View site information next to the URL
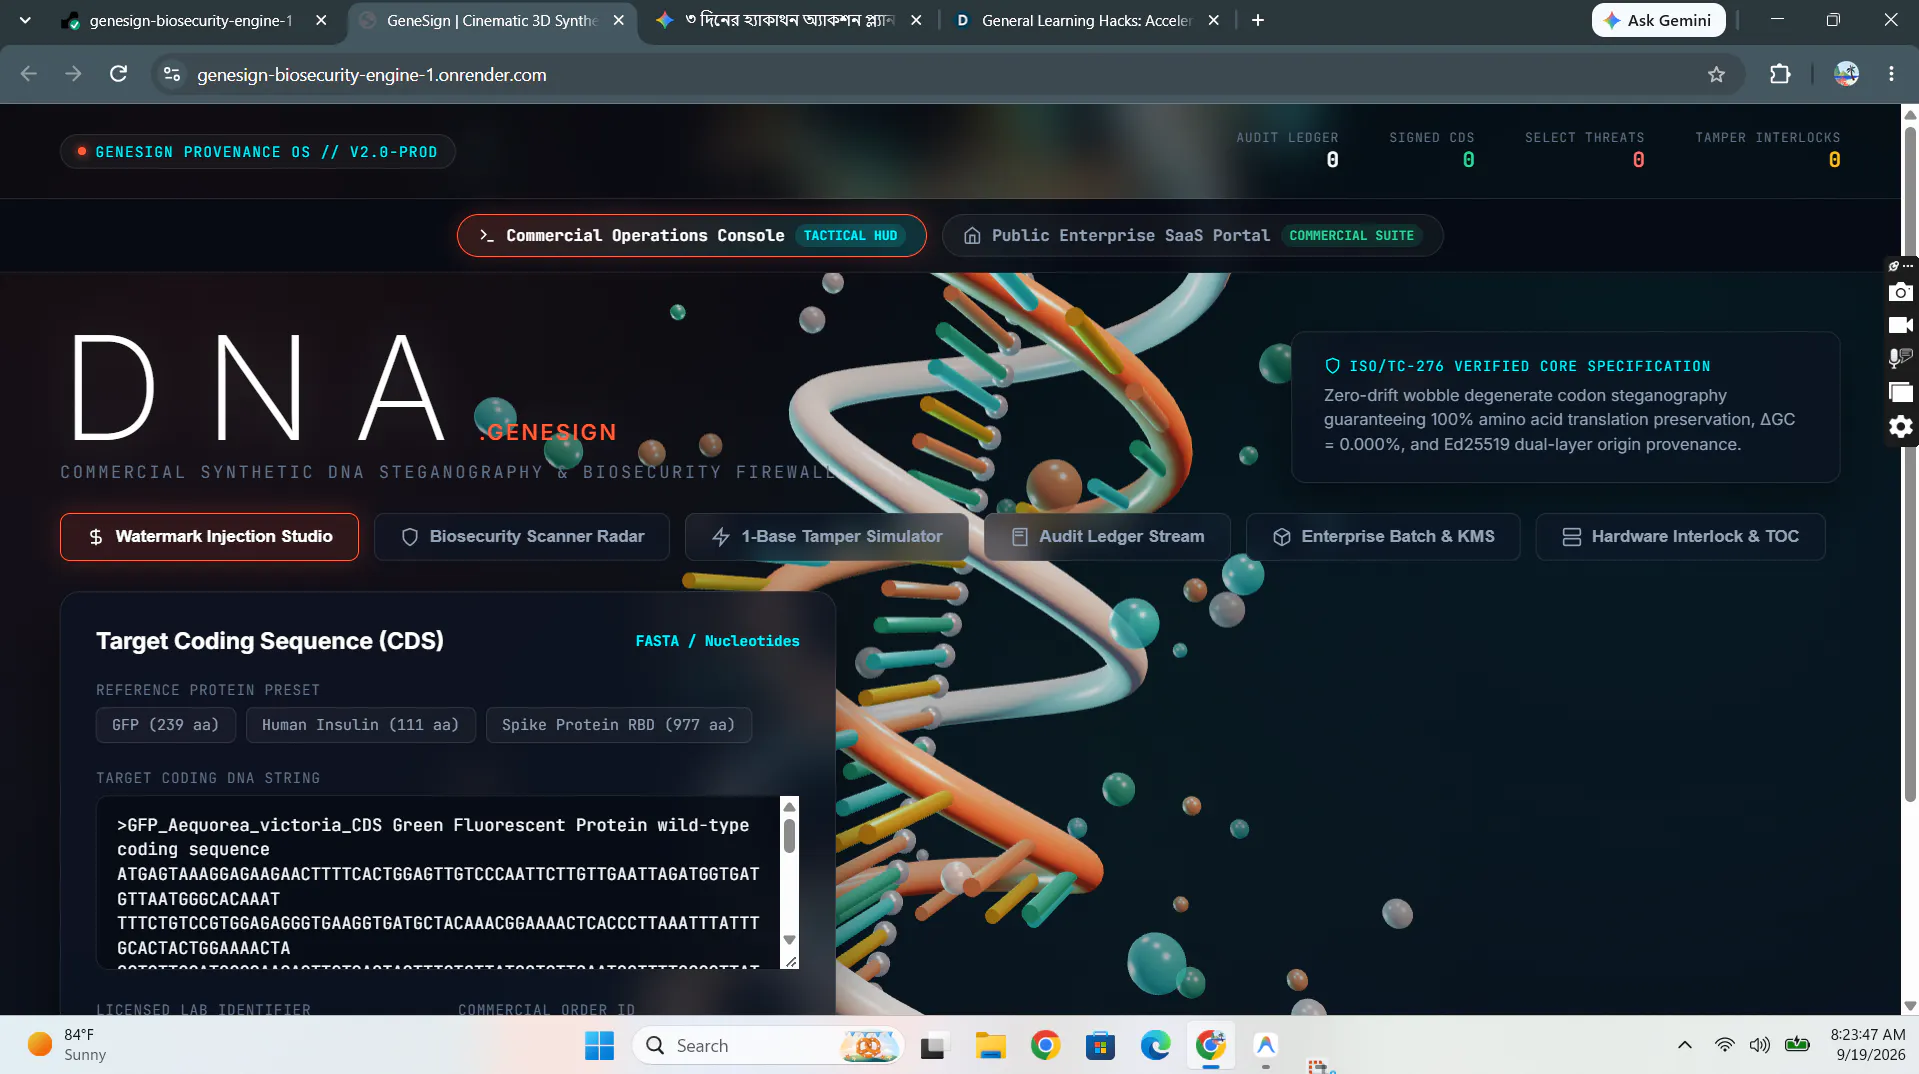 tap(172, 74)
